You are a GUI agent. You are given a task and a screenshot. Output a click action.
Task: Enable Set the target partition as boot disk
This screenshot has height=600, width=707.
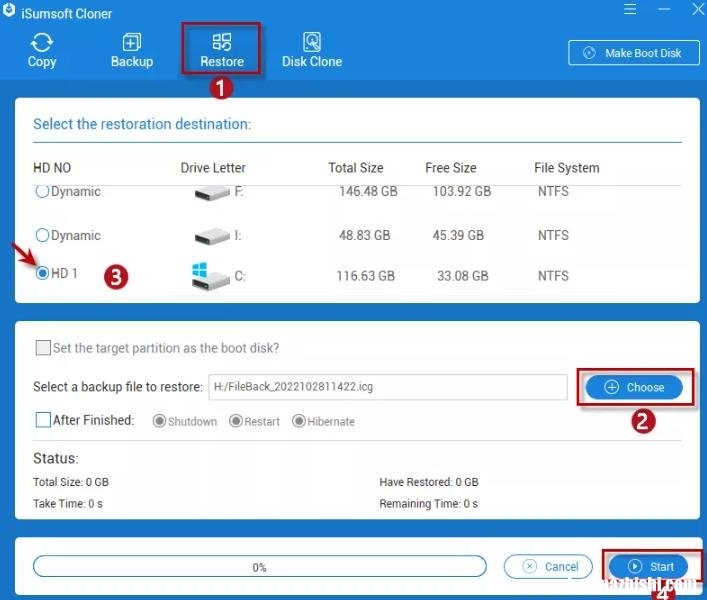pyautogui.click(x=43, y=348)
